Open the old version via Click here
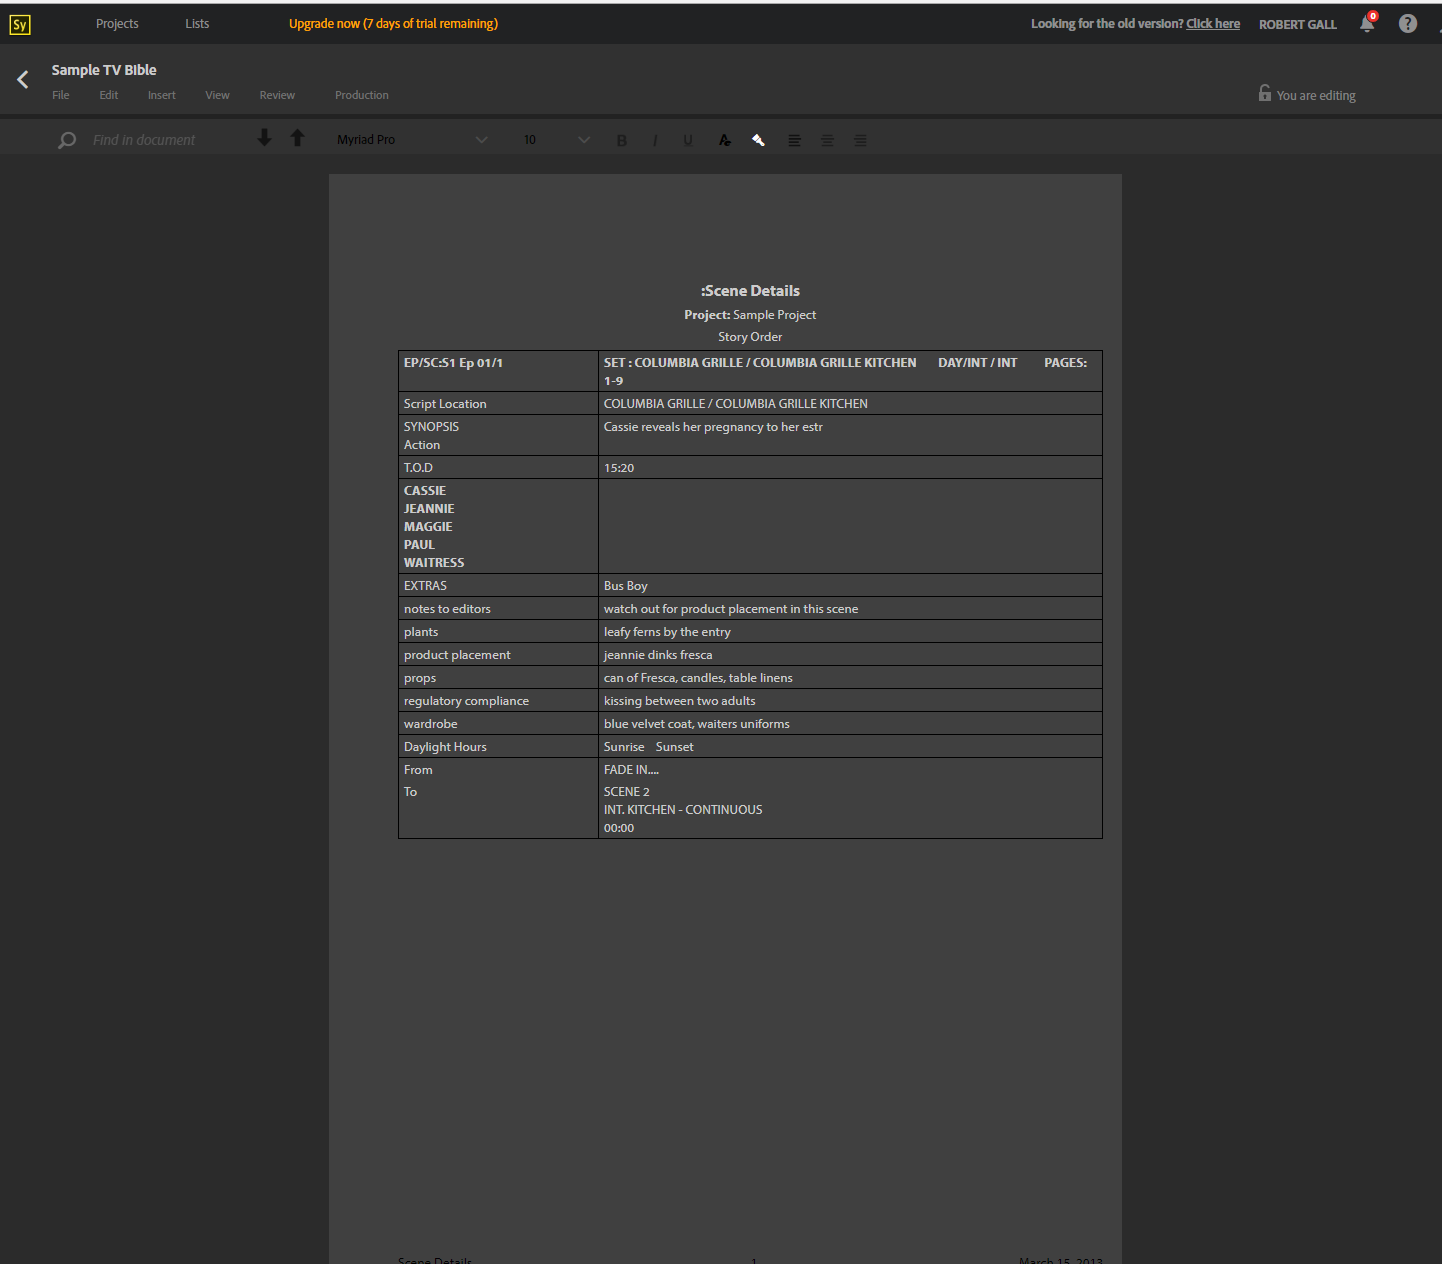1442x1264 pixels. tap(1213, 23)
